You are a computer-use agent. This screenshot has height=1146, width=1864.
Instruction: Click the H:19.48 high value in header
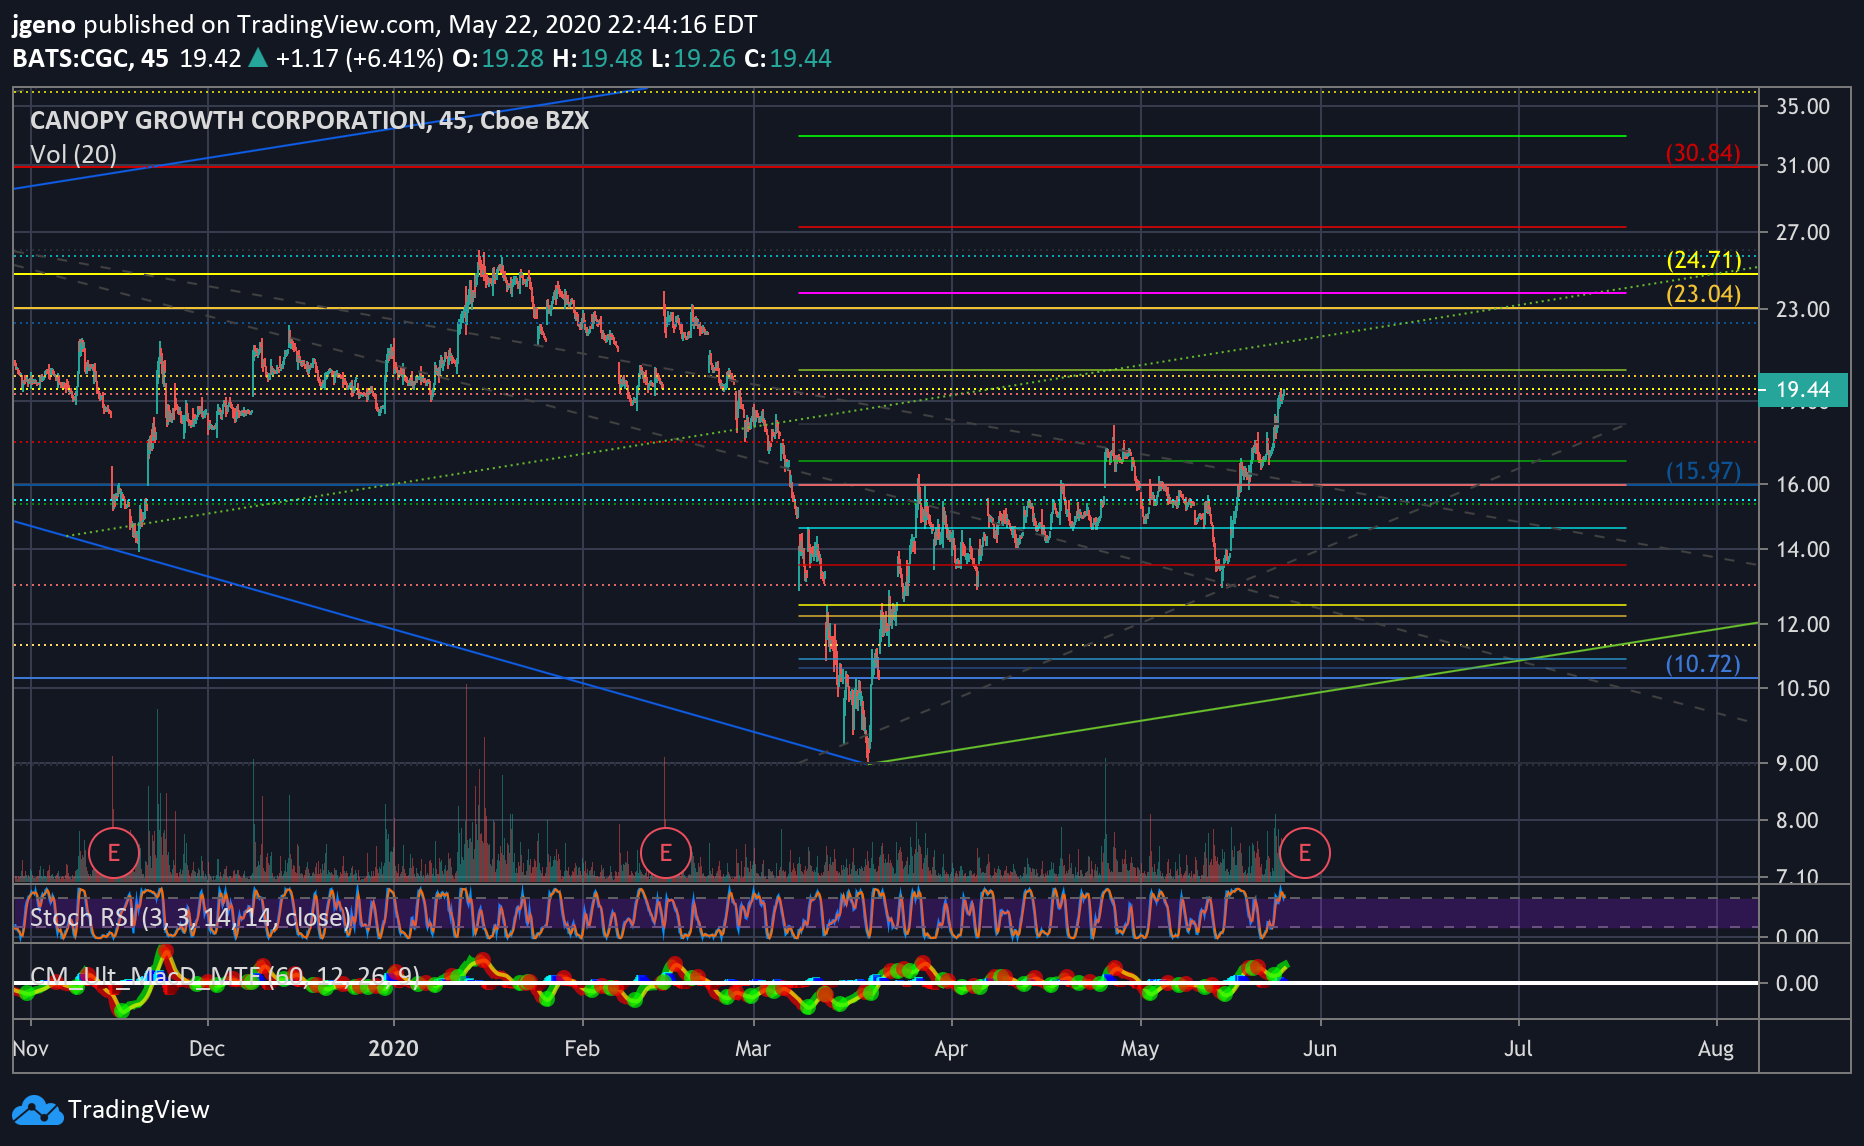(x=598, y=59)
